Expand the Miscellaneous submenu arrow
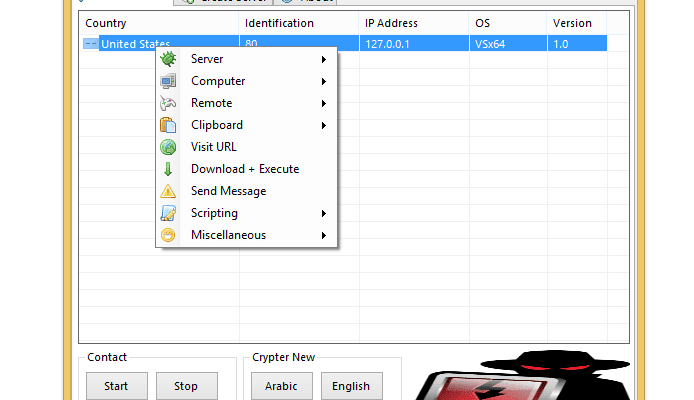Image resolution: width=694 pixels, height=400 pixels. 324,235
